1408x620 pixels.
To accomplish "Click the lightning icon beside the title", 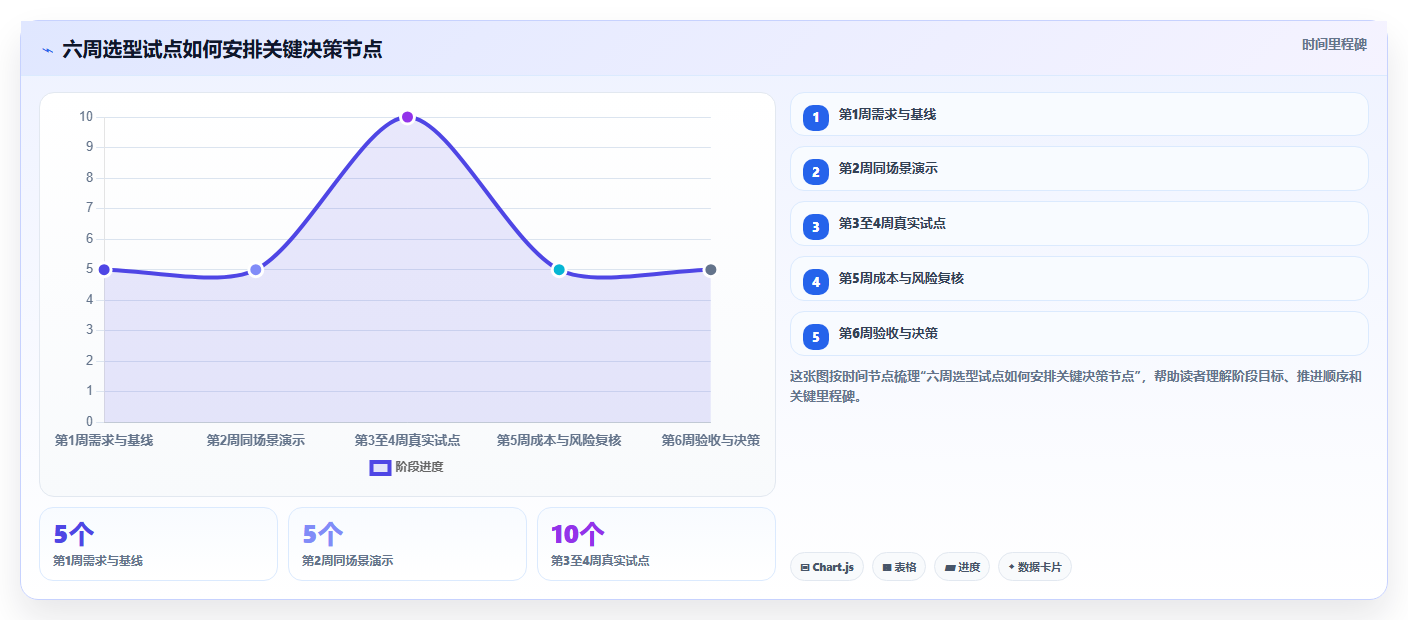I will (x=48, y=50).
